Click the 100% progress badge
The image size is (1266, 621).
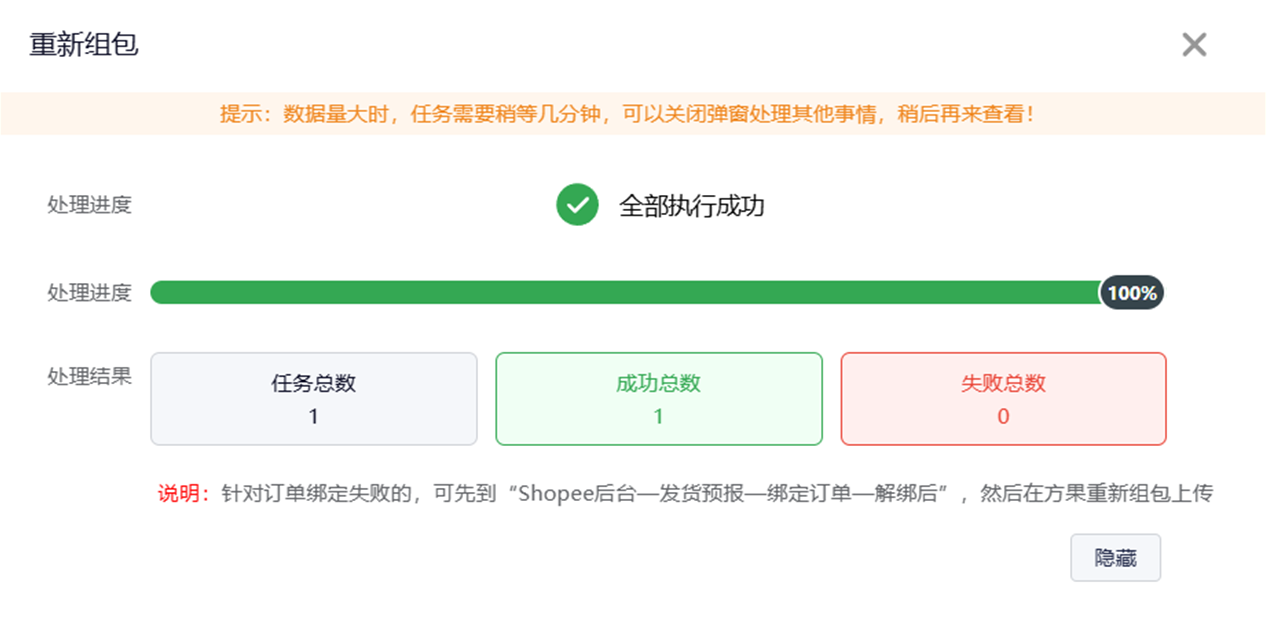(x=1132, y=293)
